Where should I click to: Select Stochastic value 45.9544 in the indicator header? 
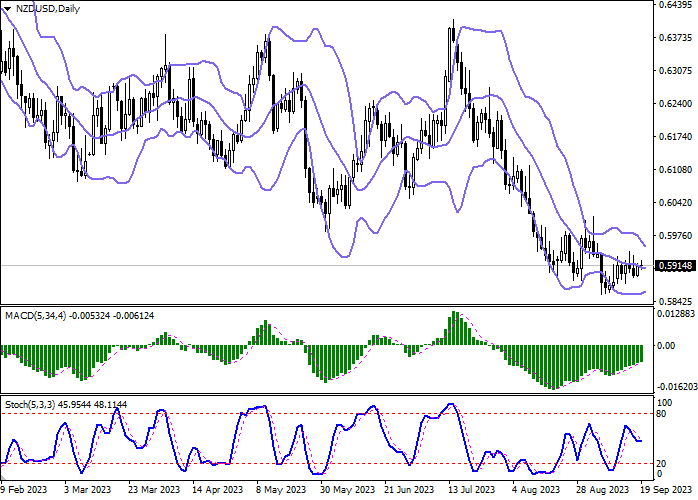75,404
